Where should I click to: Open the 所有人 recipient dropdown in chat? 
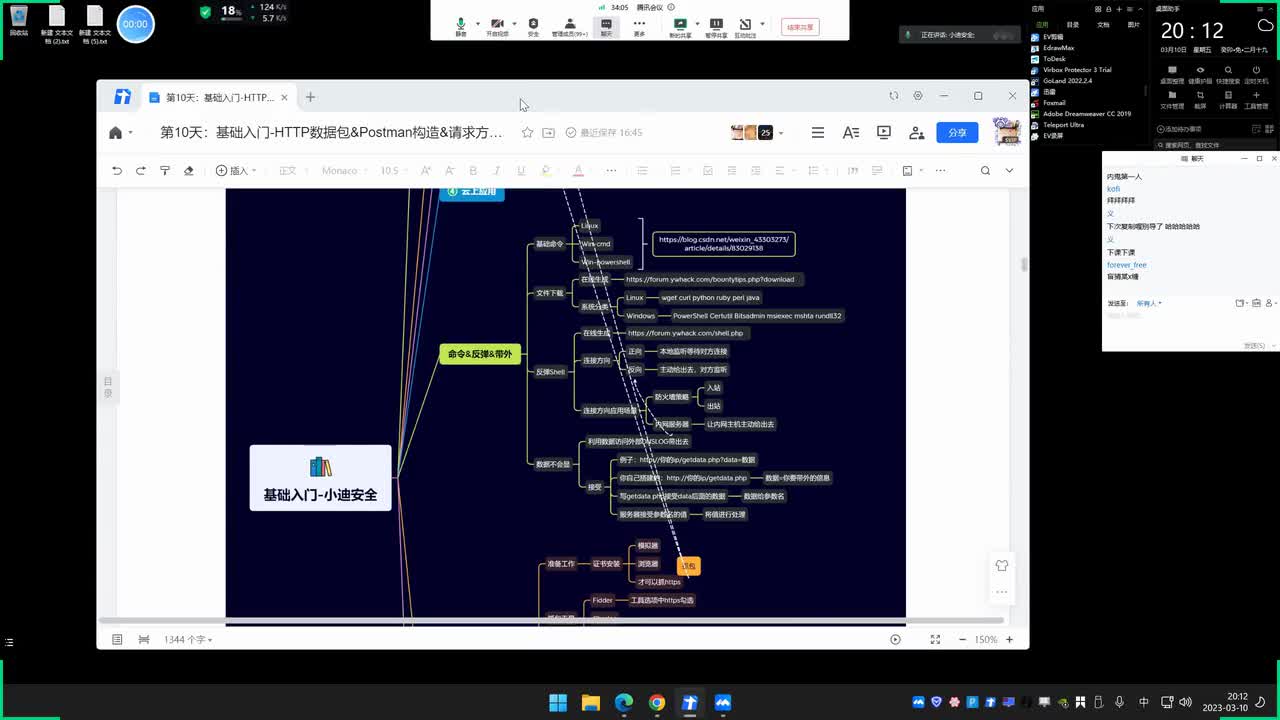click(x=1150, y=303)
